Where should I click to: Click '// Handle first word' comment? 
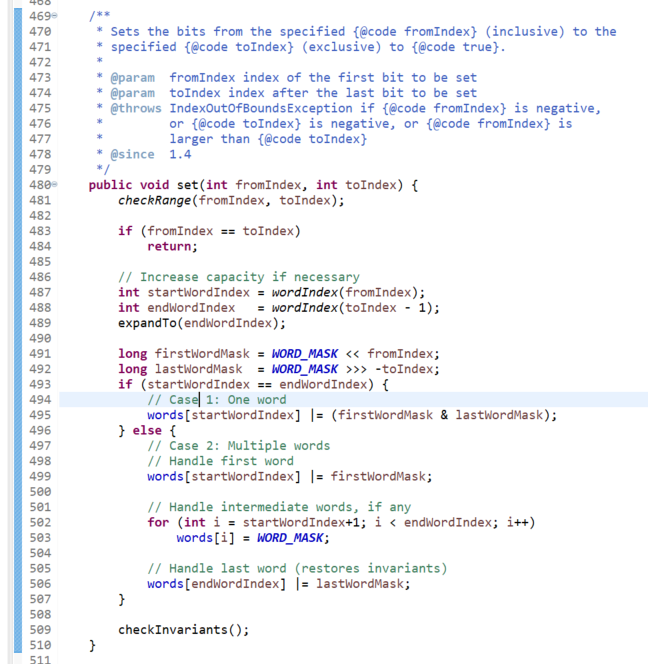221,461
